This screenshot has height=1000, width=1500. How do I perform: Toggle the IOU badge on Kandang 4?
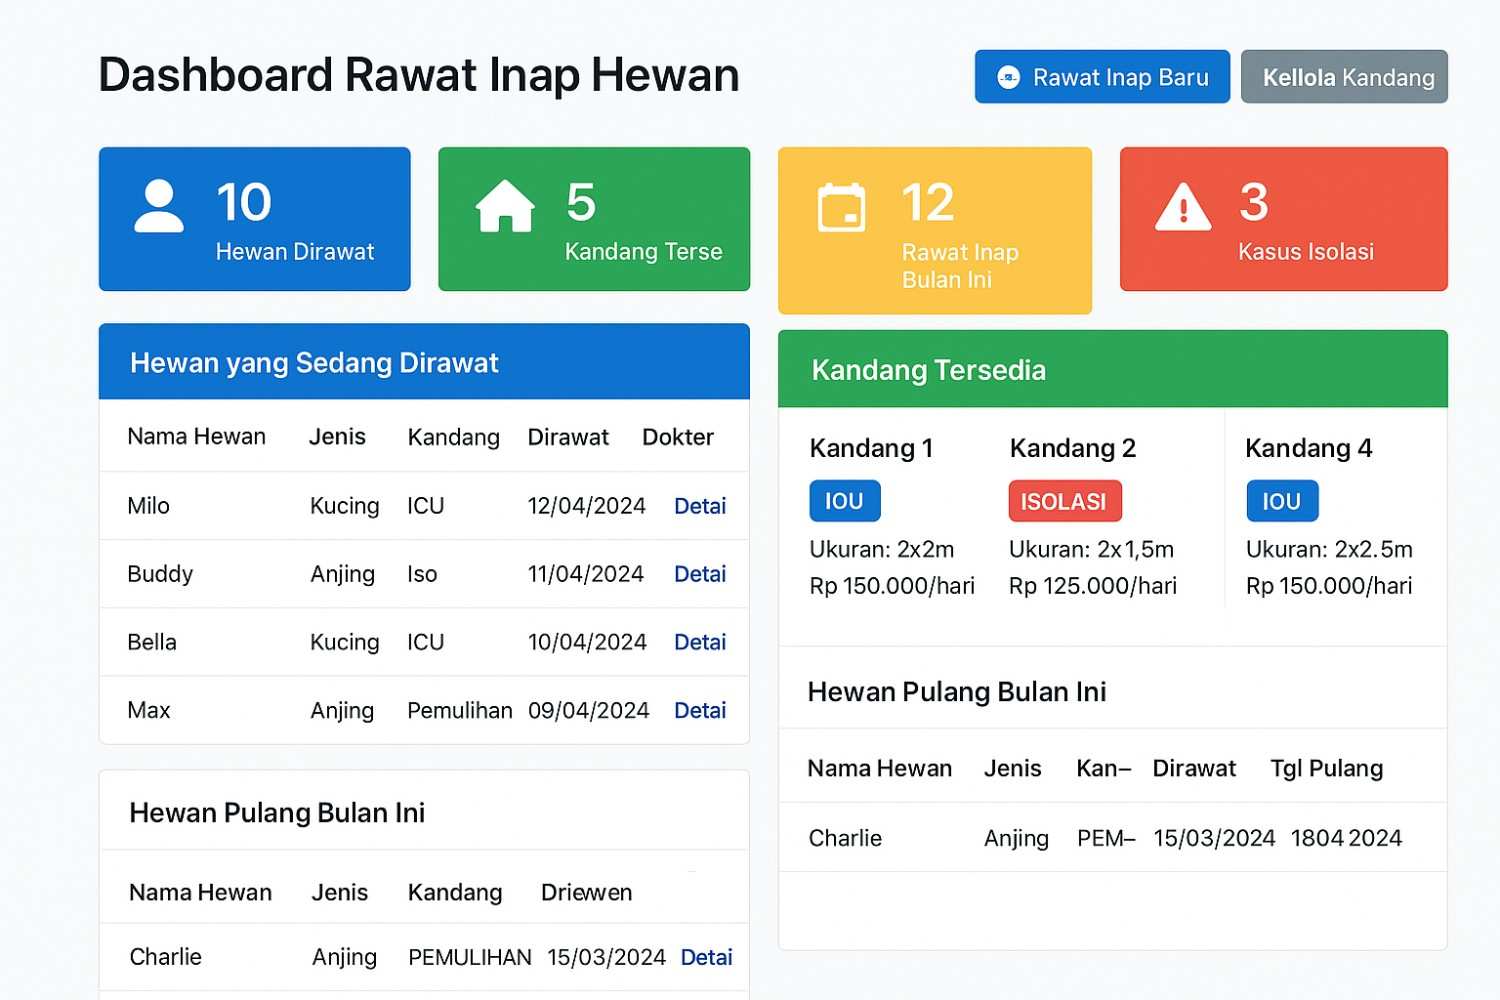[x=1282, y=501]
